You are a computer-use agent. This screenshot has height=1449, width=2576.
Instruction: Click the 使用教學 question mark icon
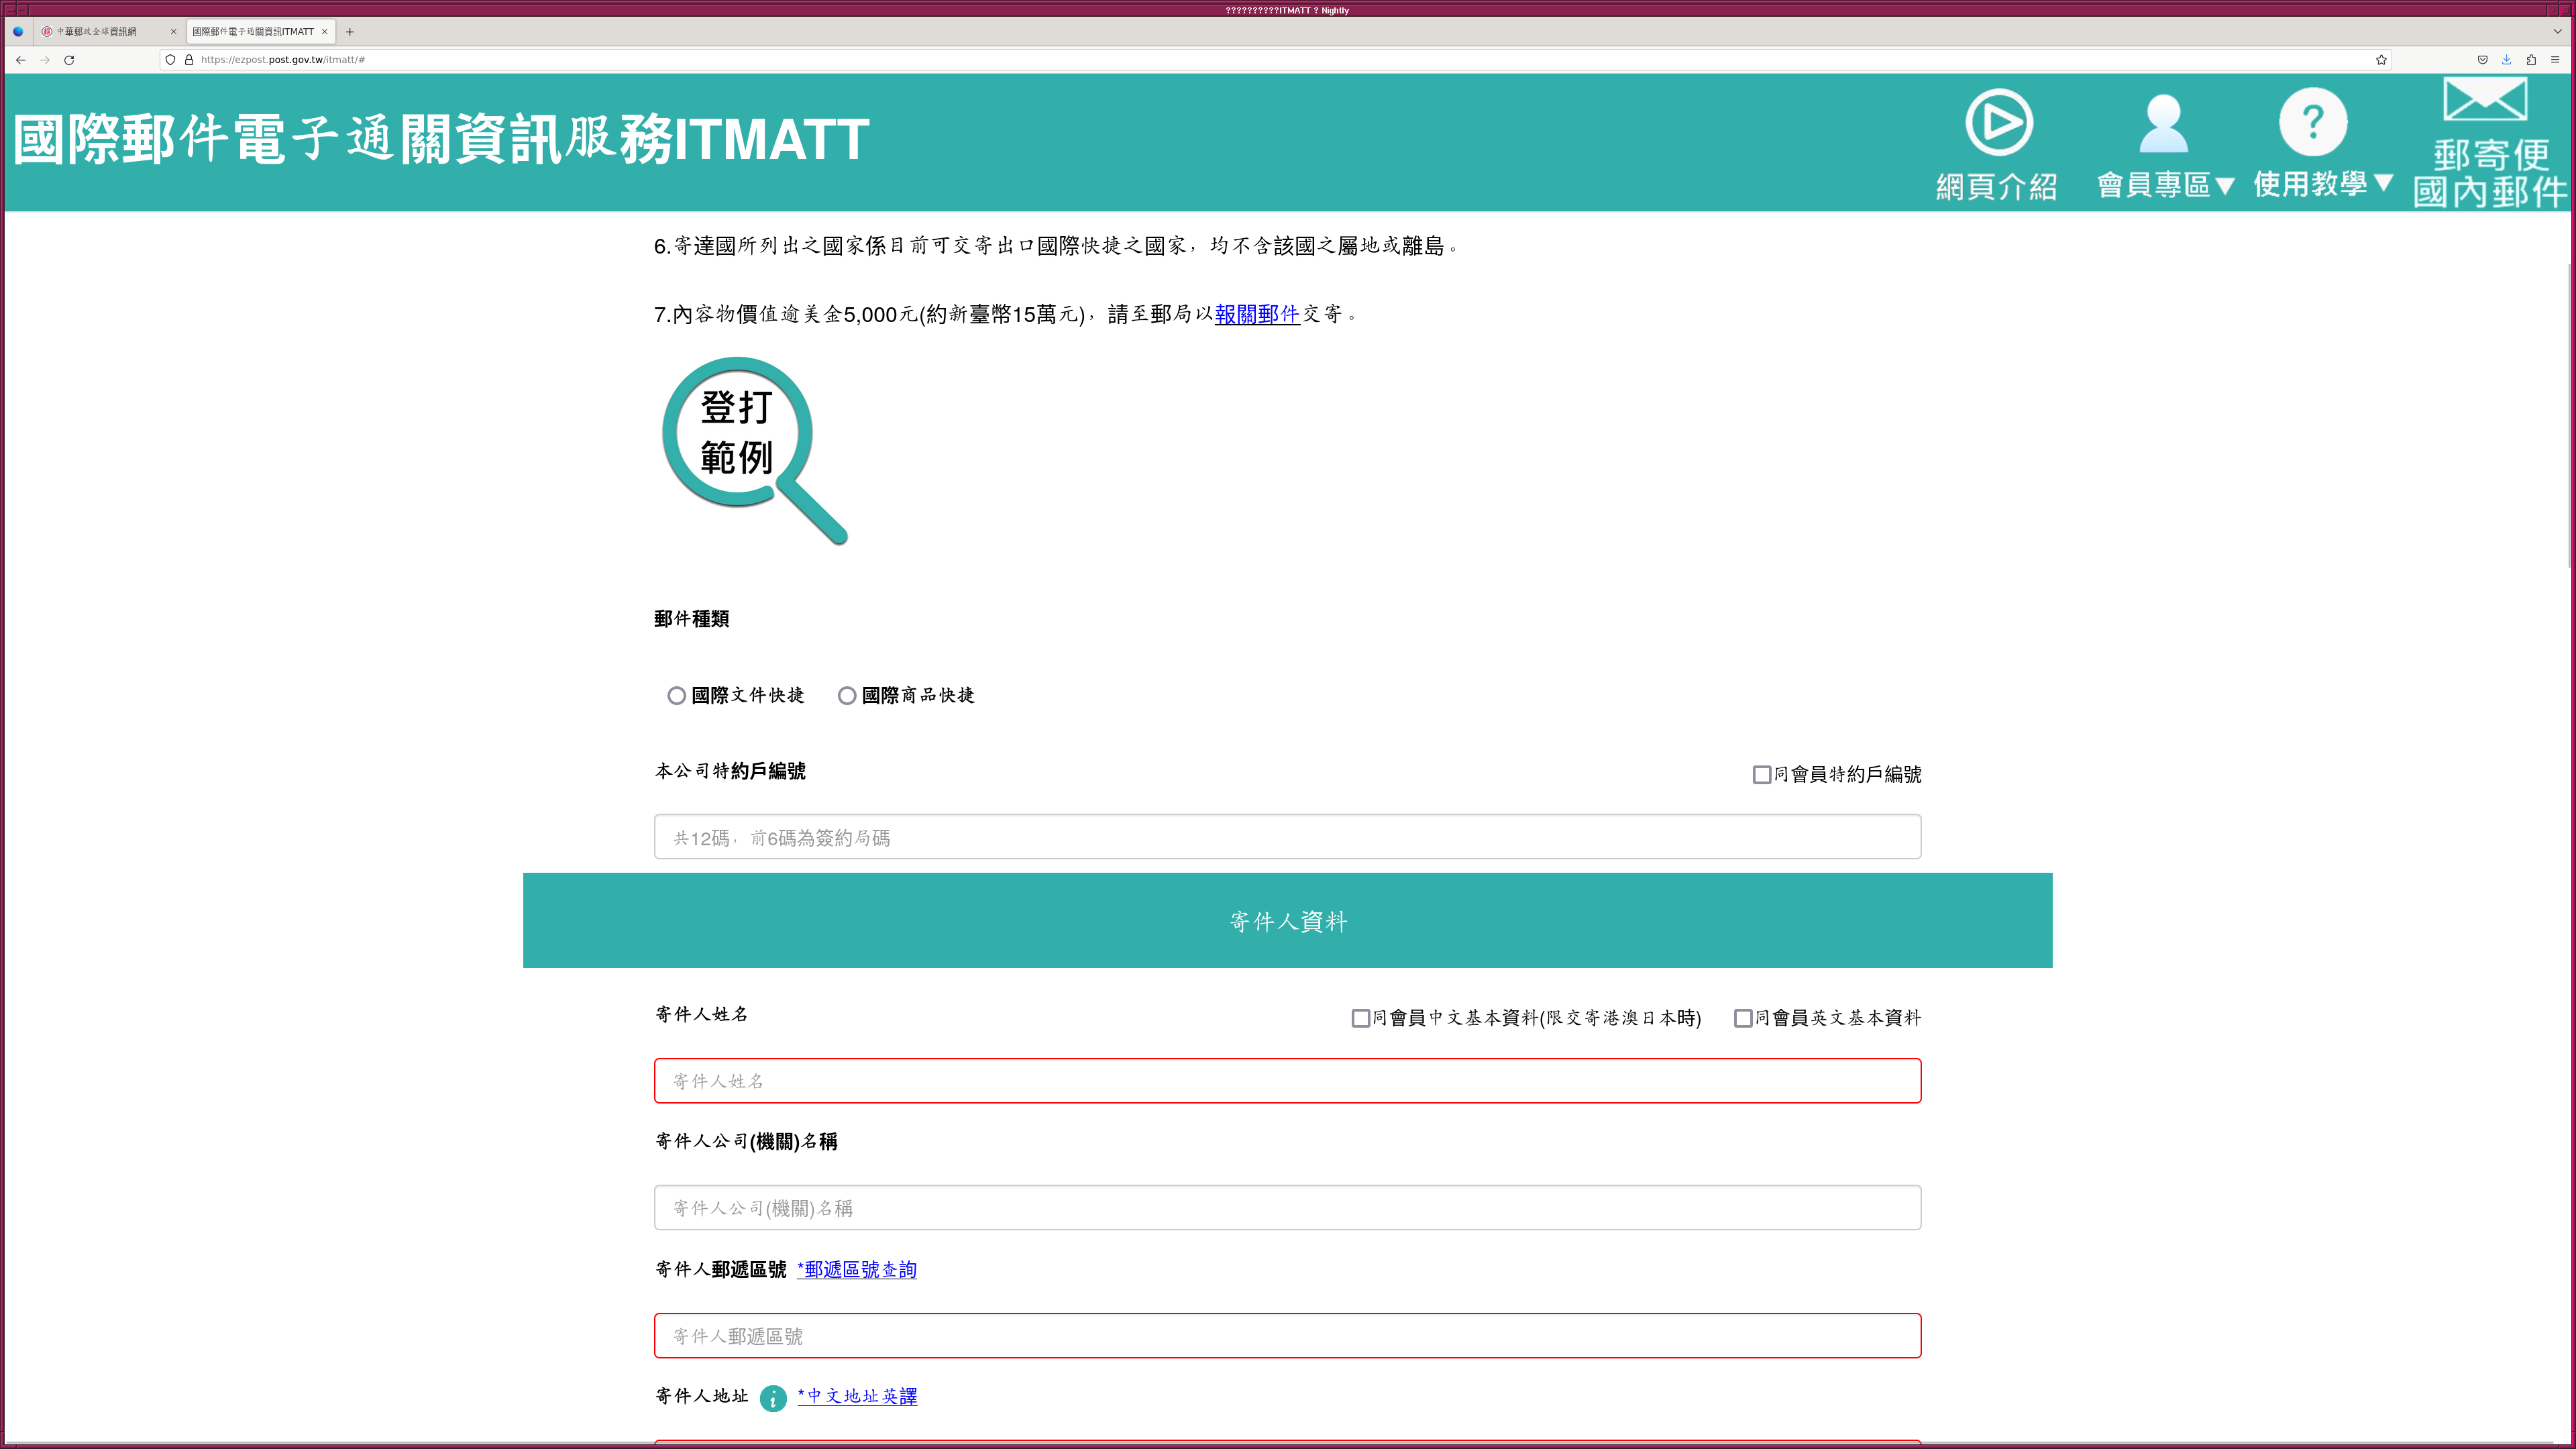[x=2312, y=122]
